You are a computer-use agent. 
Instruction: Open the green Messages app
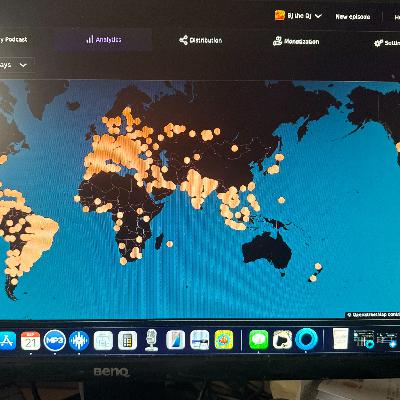(x=258, y=340)
